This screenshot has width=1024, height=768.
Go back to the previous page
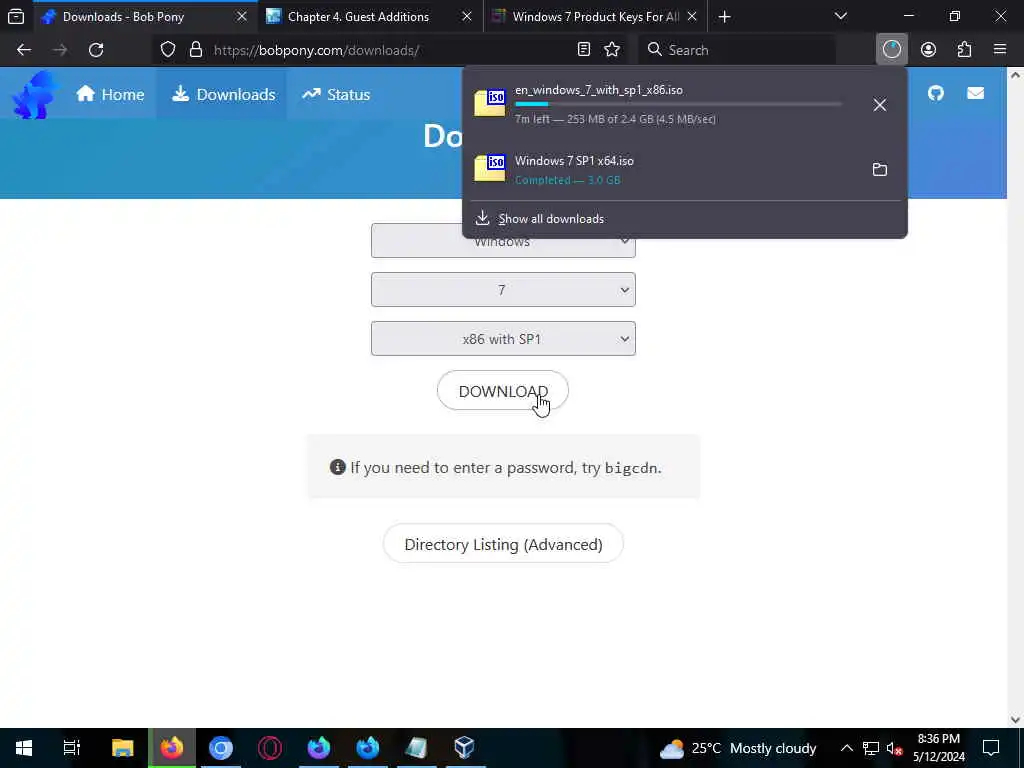[24, 50]
